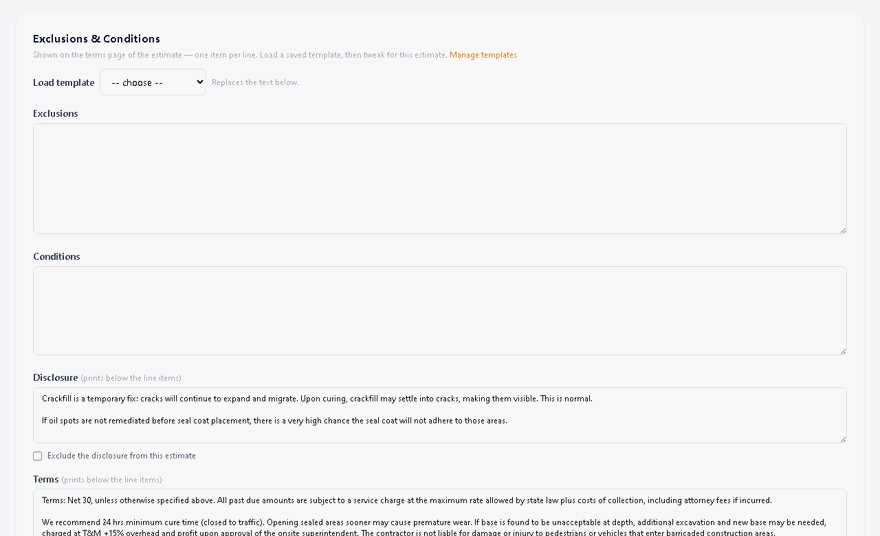Click into the Terms text area
Image resolution: width=880 pixels, height=536 pixels.
click(x=439, y=512)
